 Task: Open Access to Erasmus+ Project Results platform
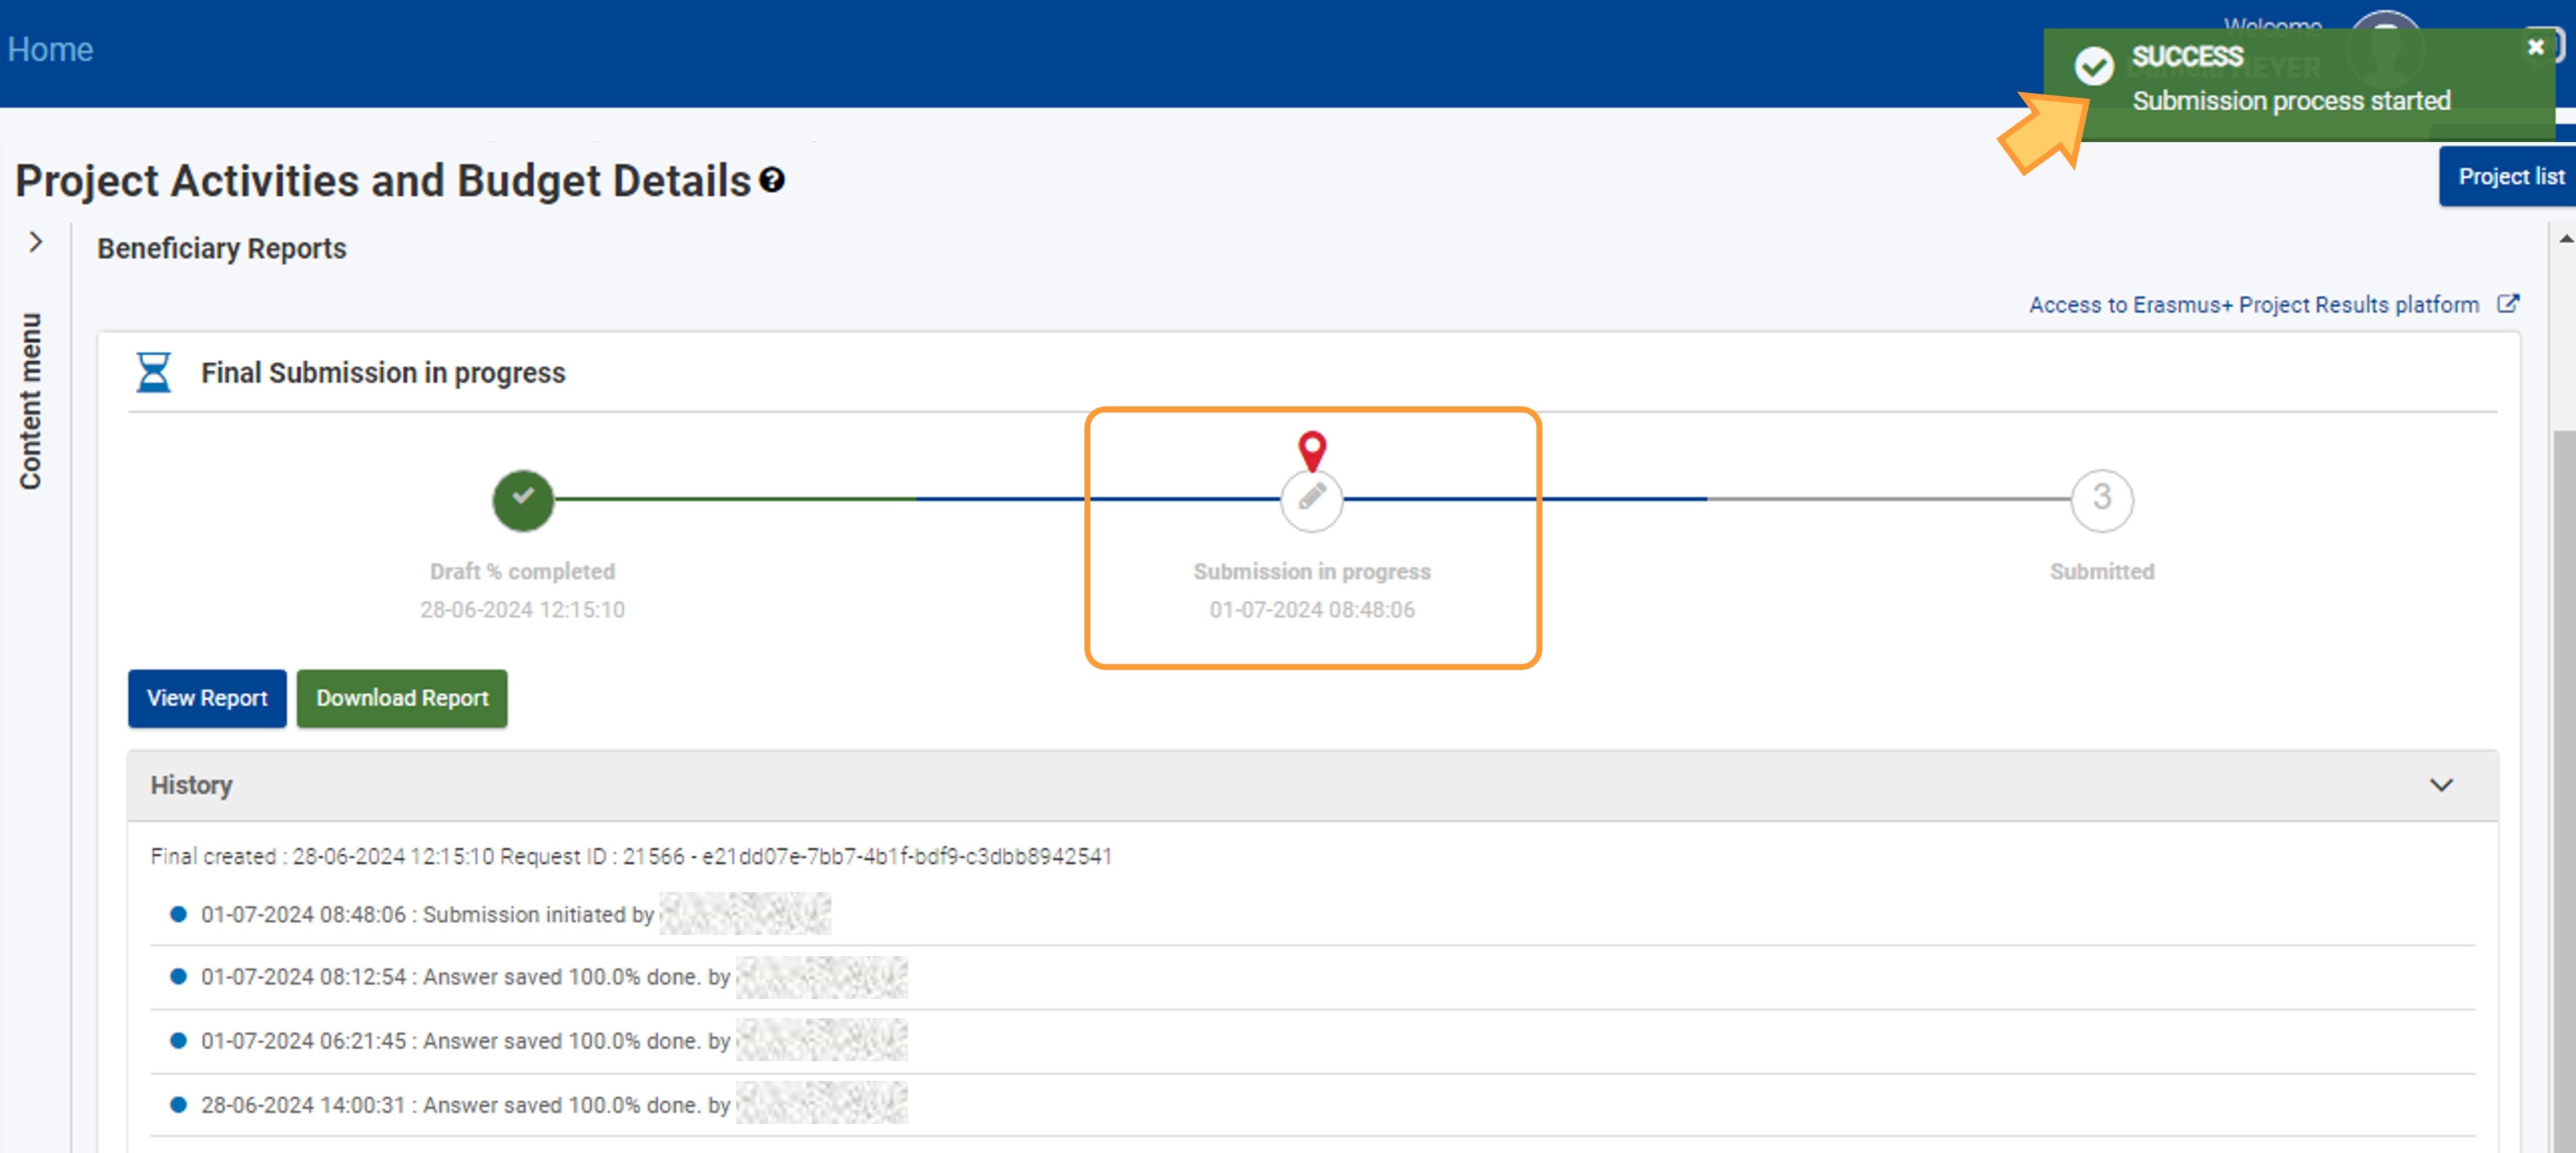tap(2254, 304)
